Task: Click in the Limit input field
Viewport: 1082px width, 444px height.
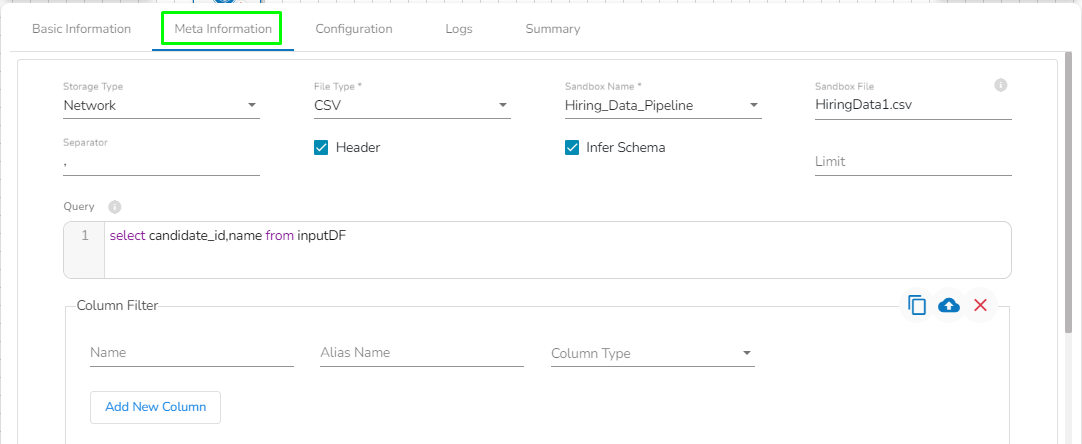Action: click(912, 162)
